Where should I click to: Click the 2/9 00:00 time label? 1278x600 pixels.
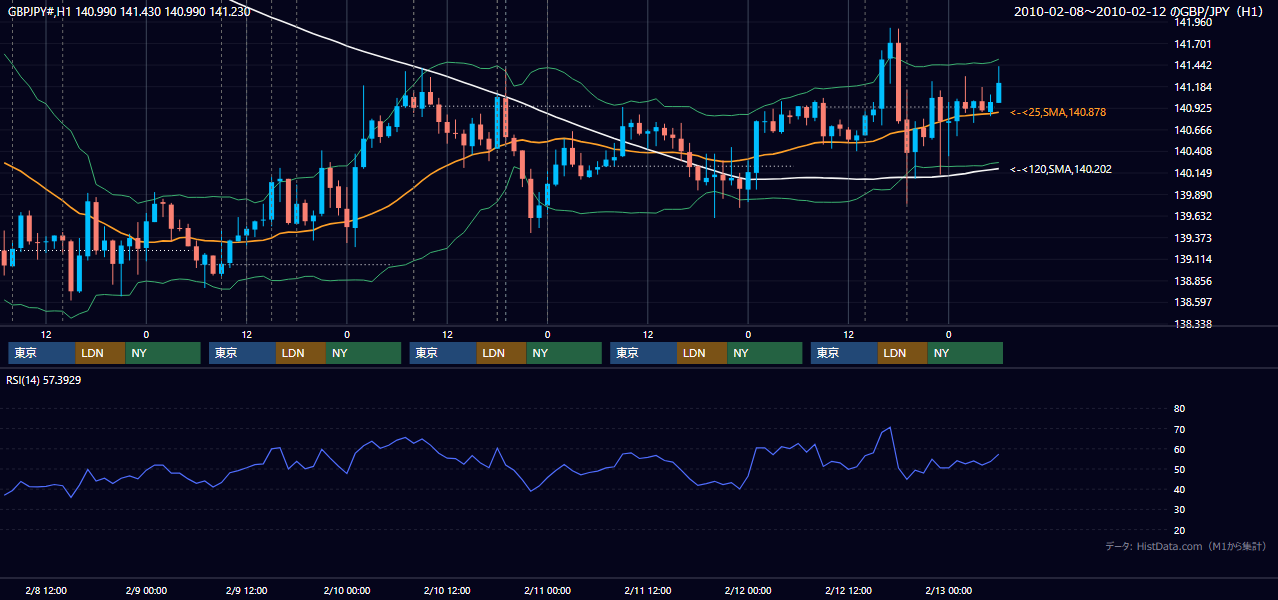click(x=146, y=590)
